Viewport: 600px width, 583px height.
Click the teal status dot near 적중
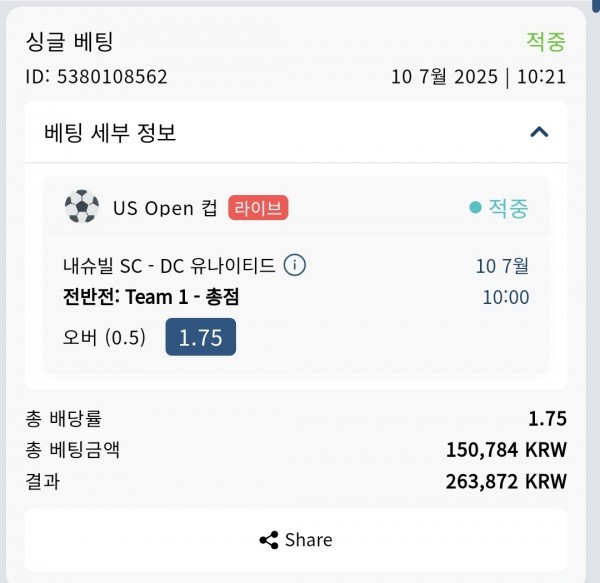(x=475, y=208)
